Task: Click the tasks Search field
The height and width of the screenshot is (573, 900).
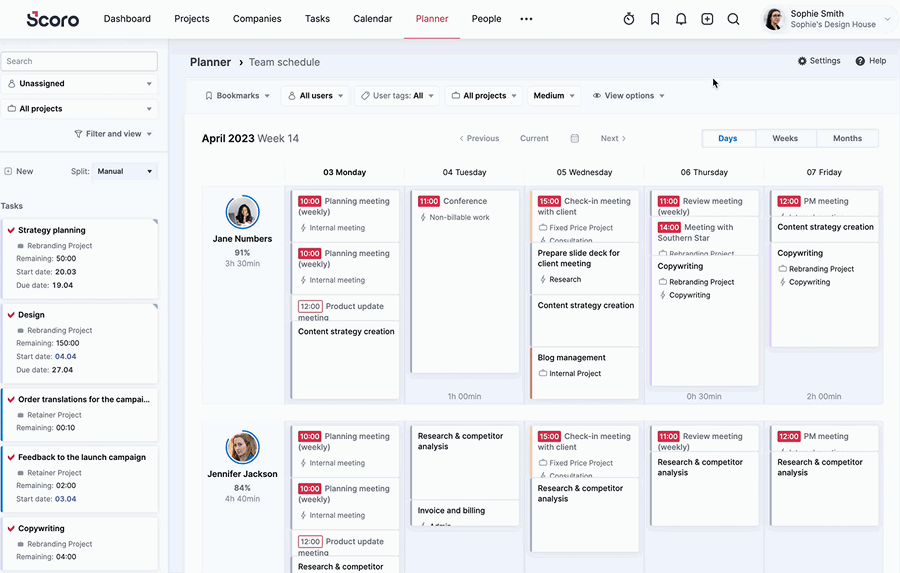Action: coord(79,61)
